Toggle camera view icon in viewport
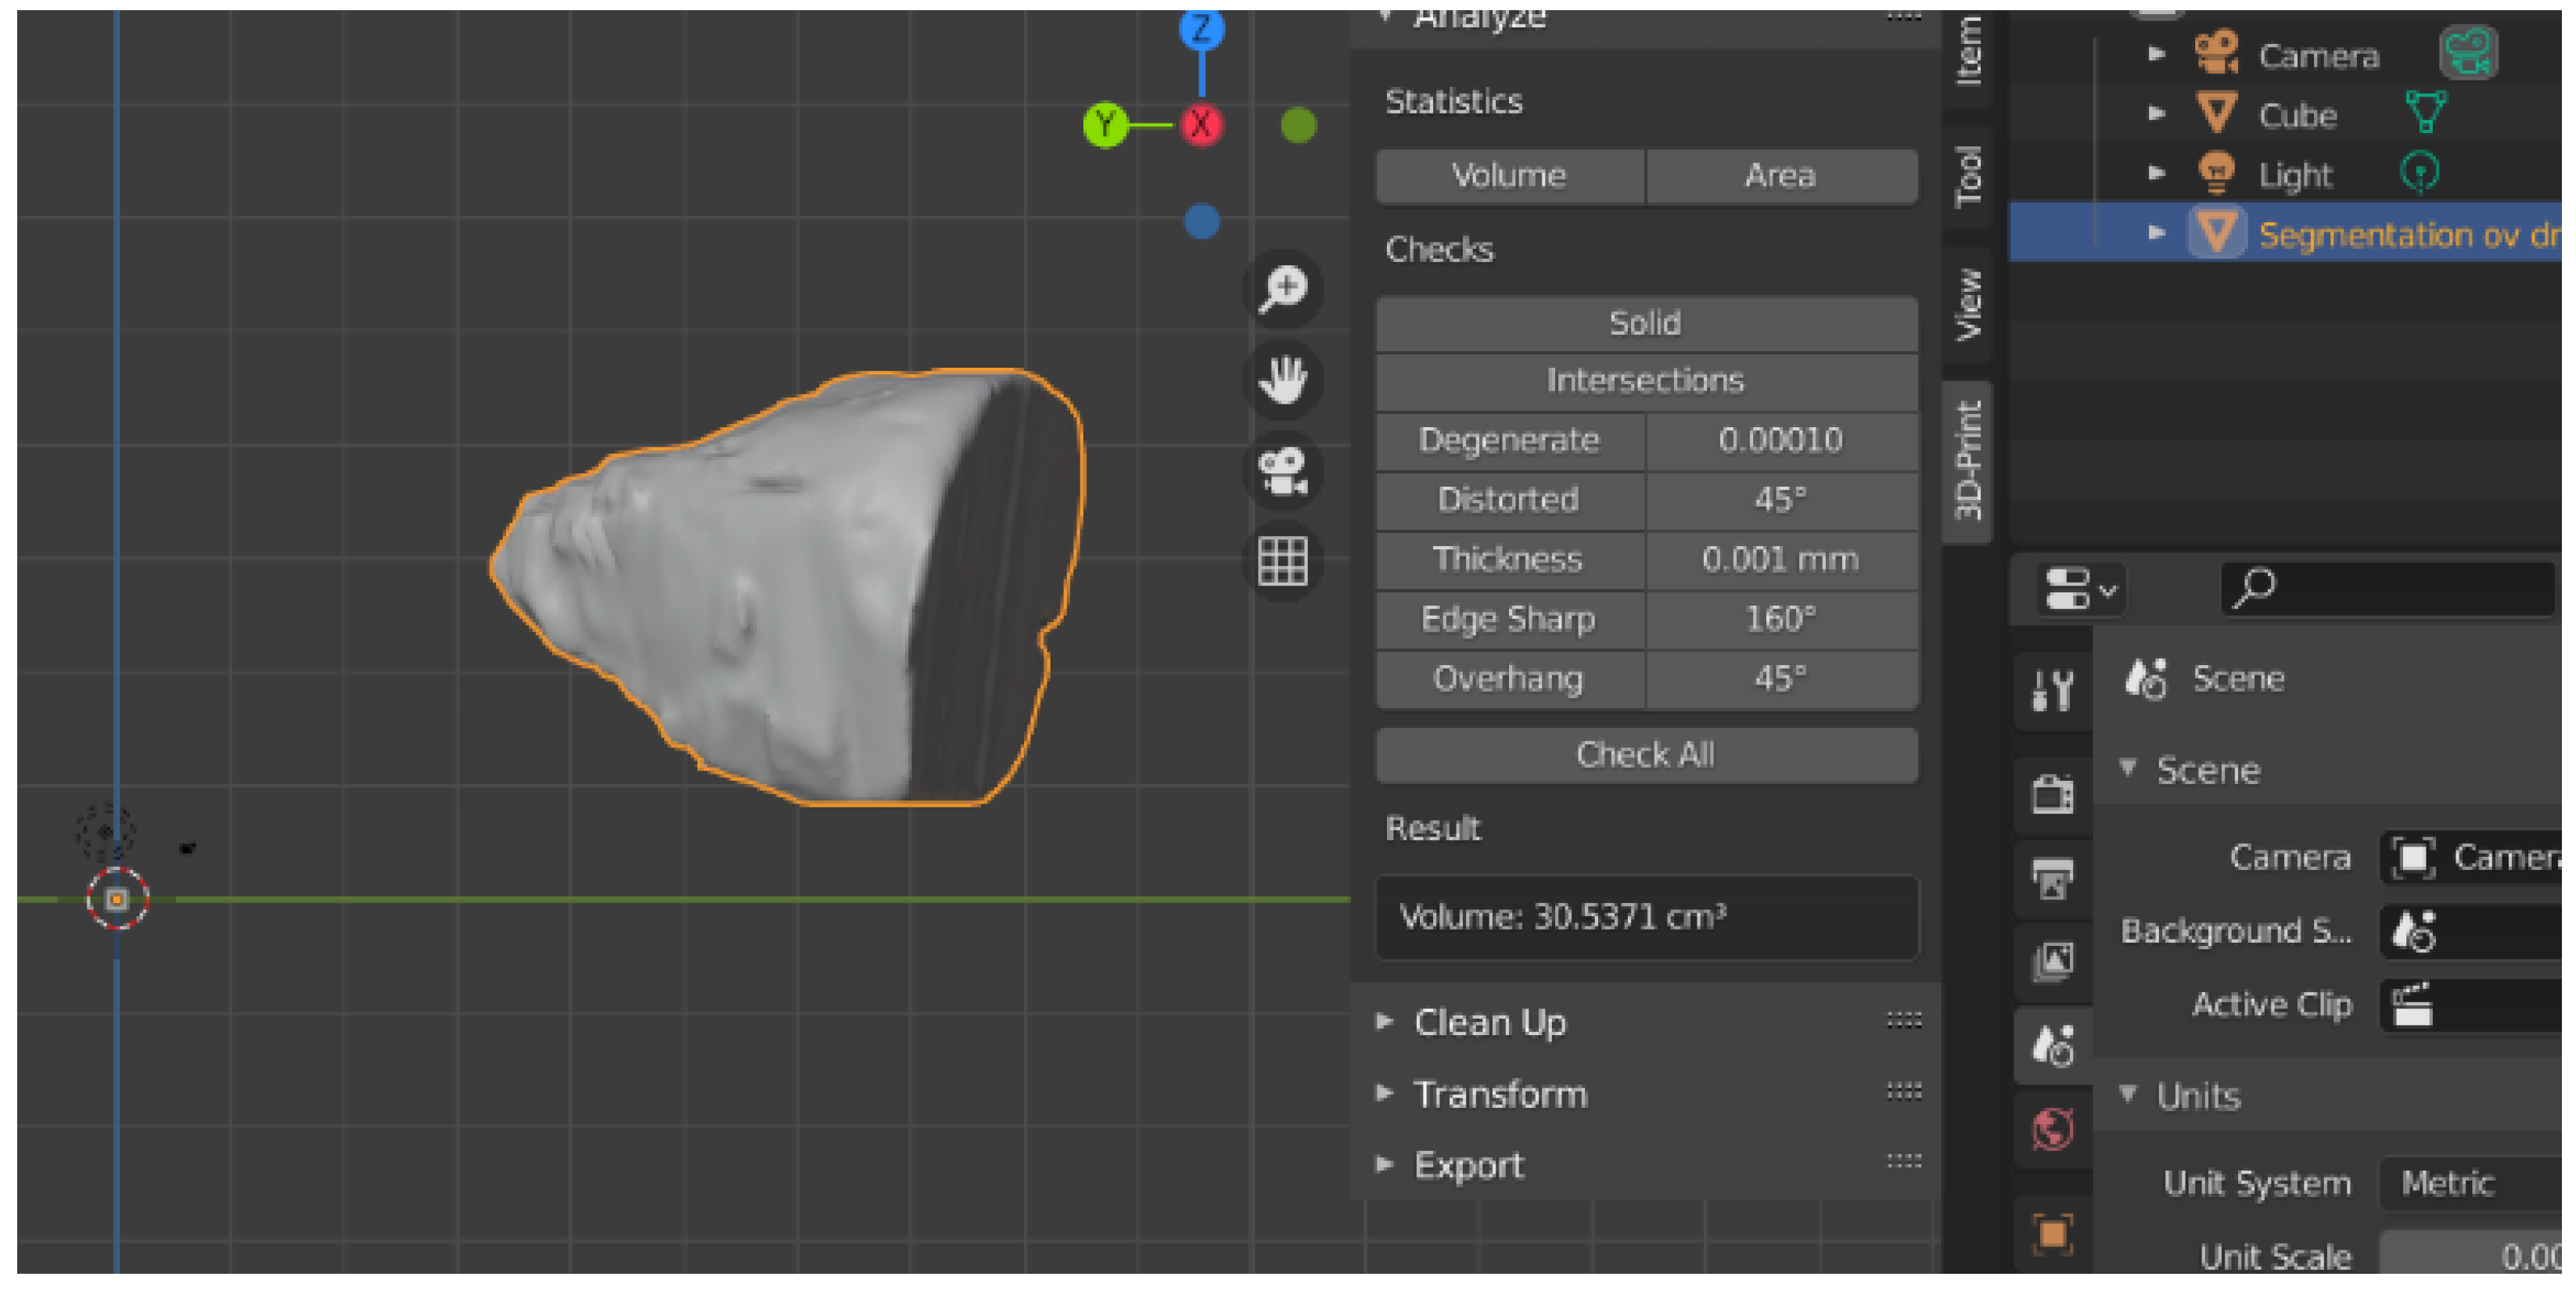 pyautogui.click(x=1283, y=470)
